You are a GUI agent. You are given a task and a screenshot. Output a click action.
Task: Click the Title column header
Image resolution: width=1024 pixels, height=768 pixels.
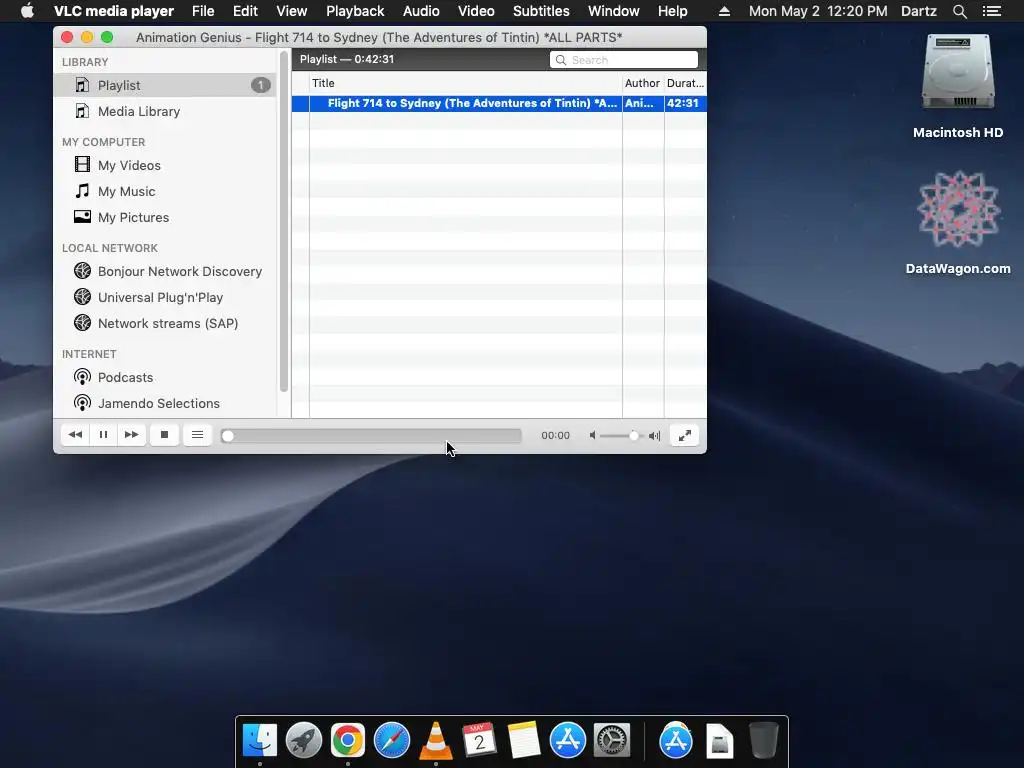pos(466,83)
